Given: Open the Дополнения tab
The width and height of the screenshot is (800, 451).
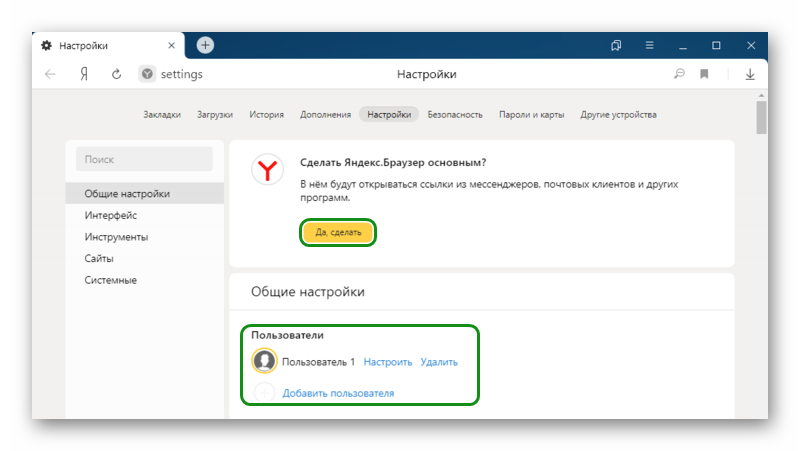Looking at the screenshot, I should [326, 114].
